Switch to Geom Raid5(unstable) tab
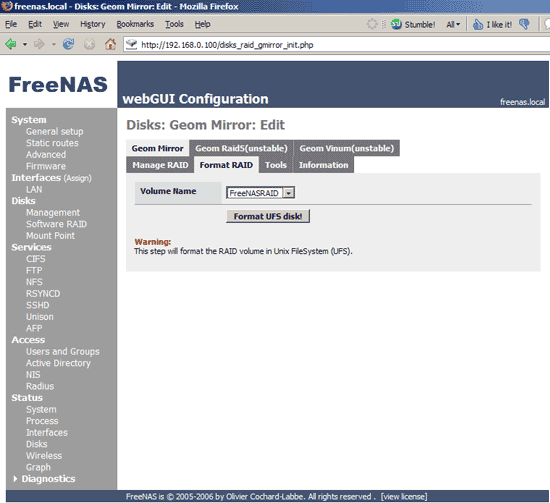 click(x=241, y=148)
